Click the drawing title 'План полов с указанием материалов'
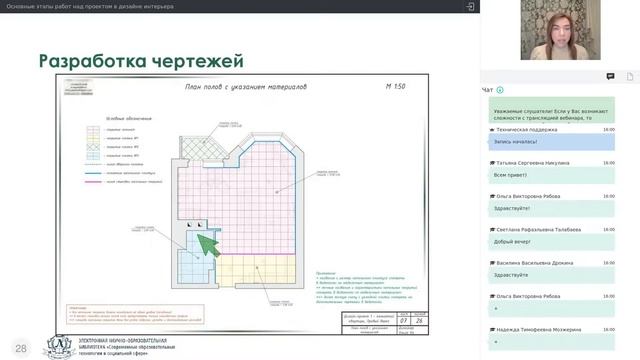The width and height of the screenshot is (640, 360). coord(246,87)
